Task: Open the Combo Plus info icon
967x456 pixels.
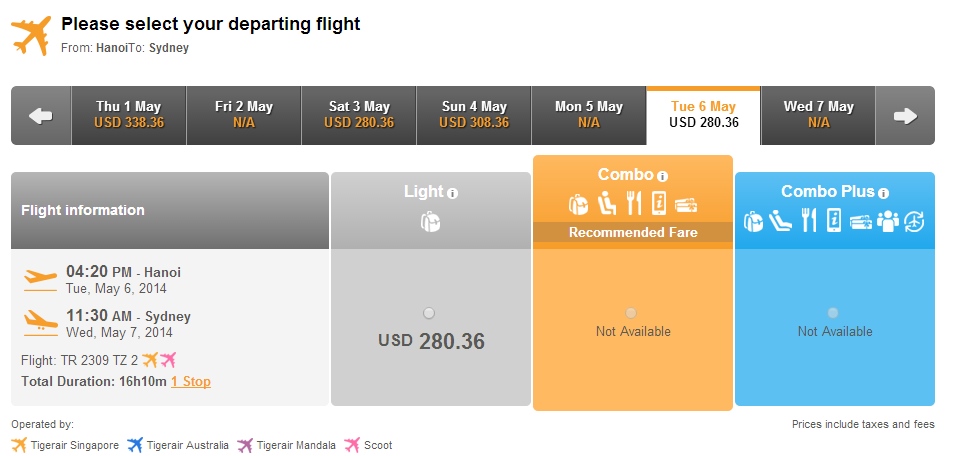Action: (x=883, y=193)
